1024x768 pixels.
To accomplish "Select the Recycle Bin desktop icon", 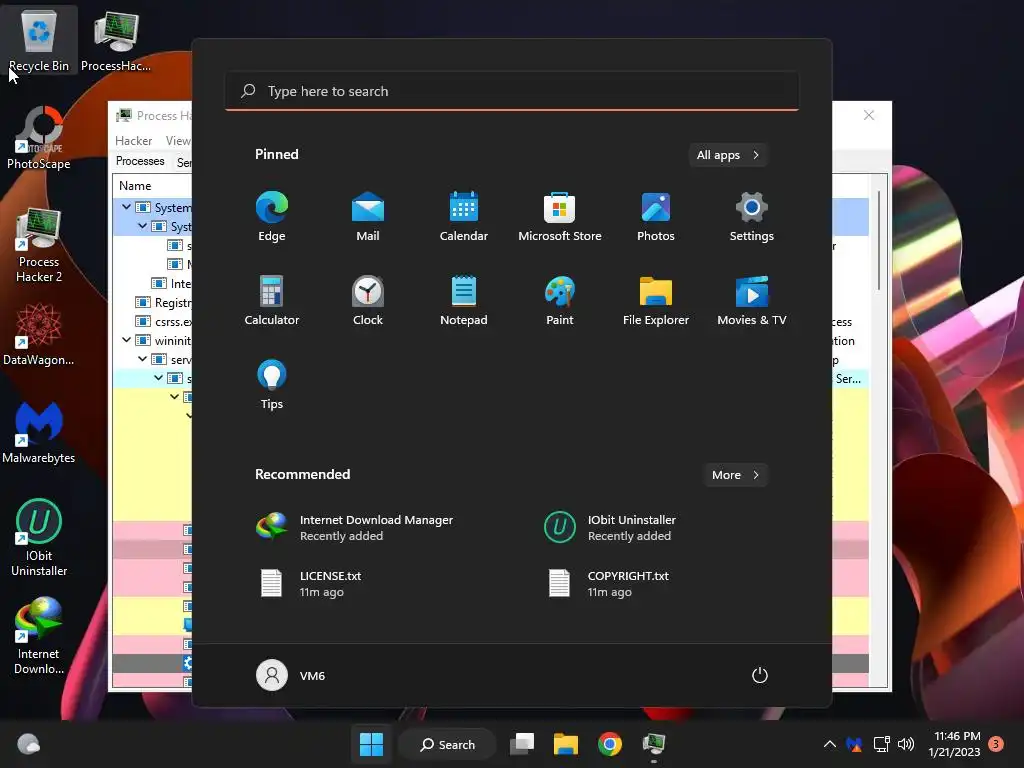I will click(39, 40).
